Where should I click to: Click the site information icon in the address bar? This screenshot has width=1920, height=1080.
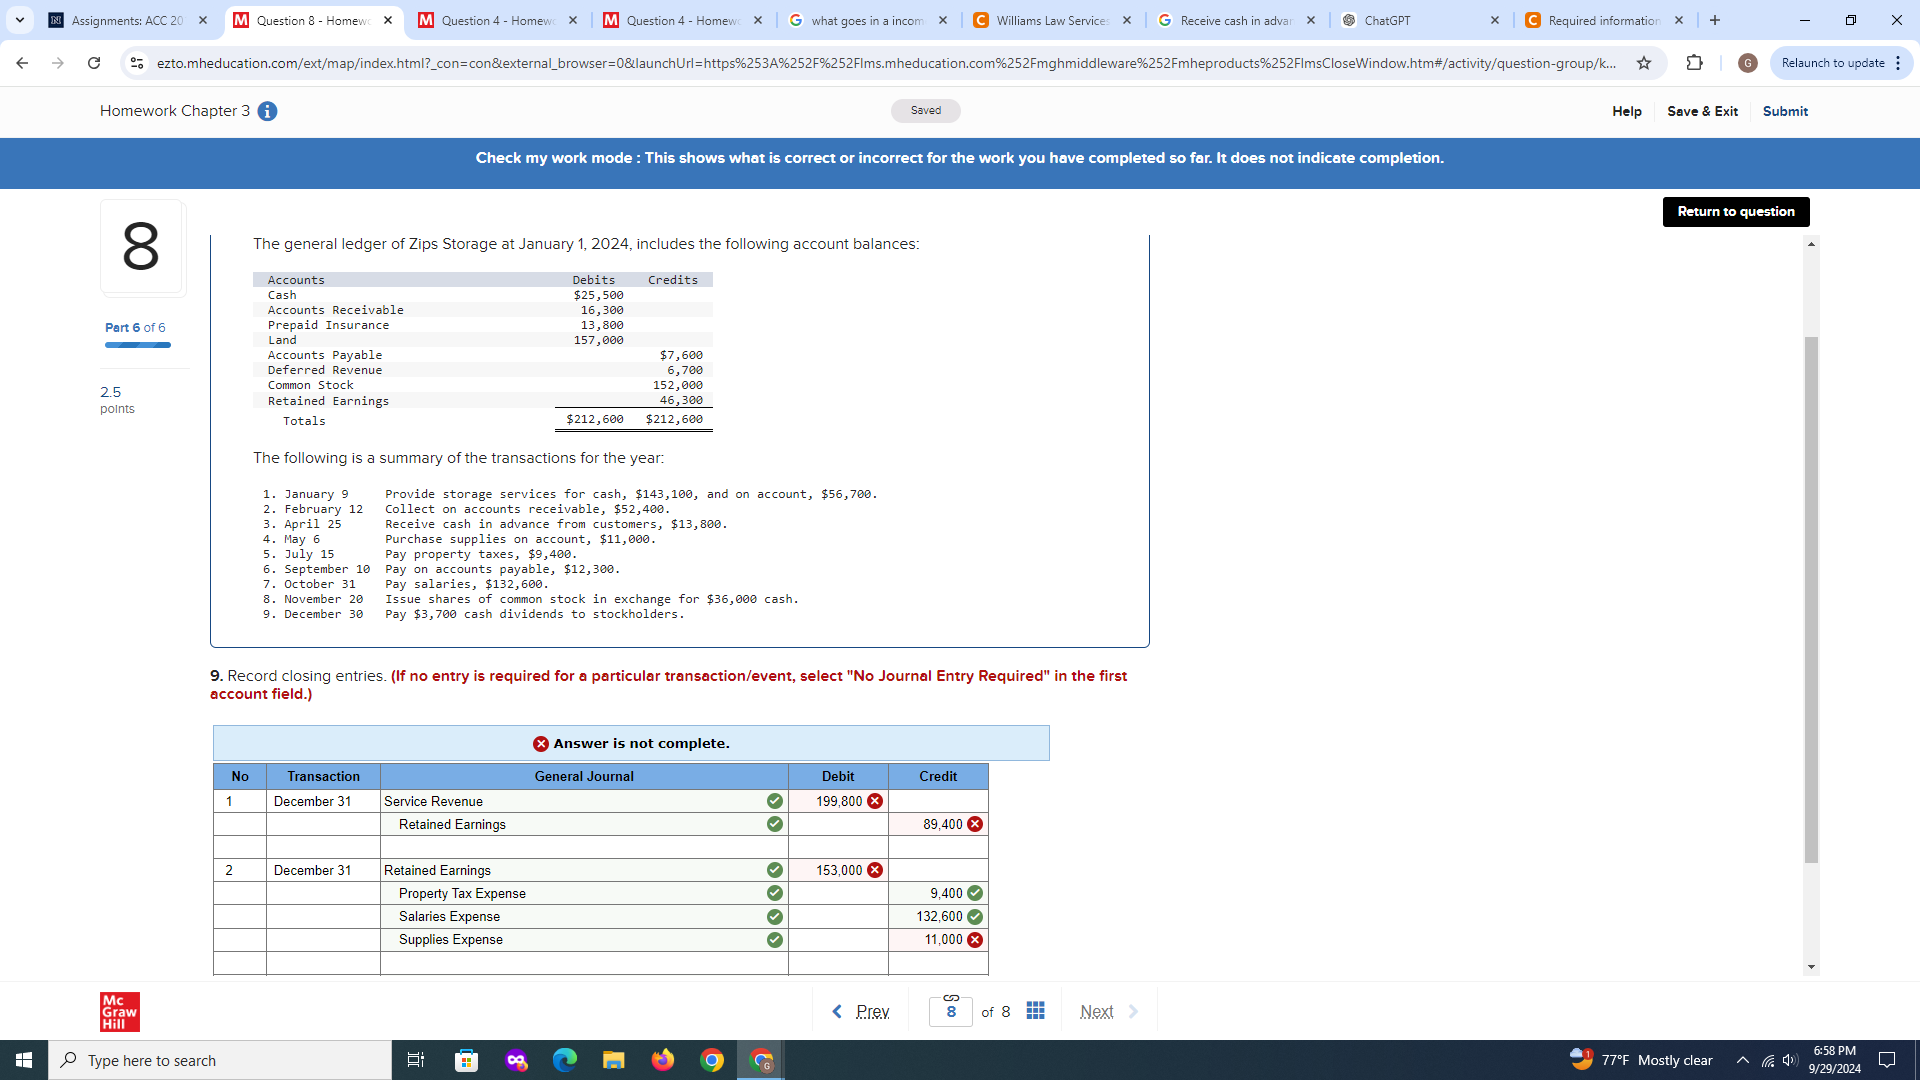tap(137, 63)
